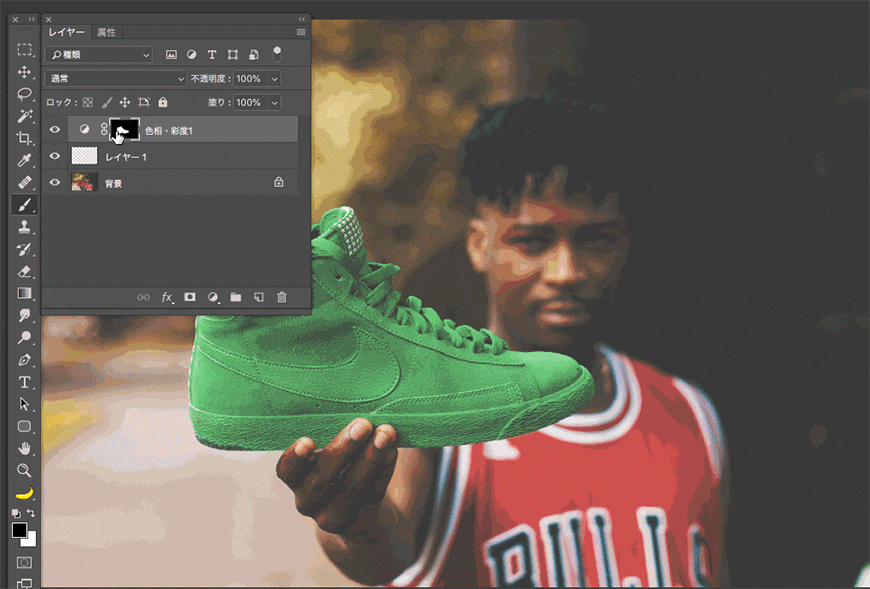Select the Crop tool
The image size is (870, 589).
click(24, 138)
